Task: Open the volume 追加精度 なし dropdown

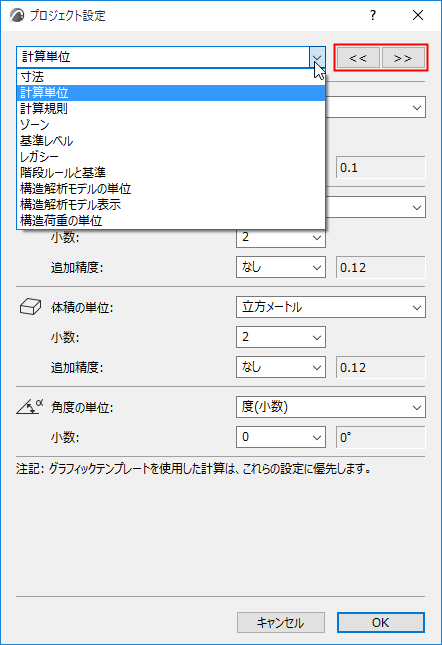Action: (x=281, y=367)
